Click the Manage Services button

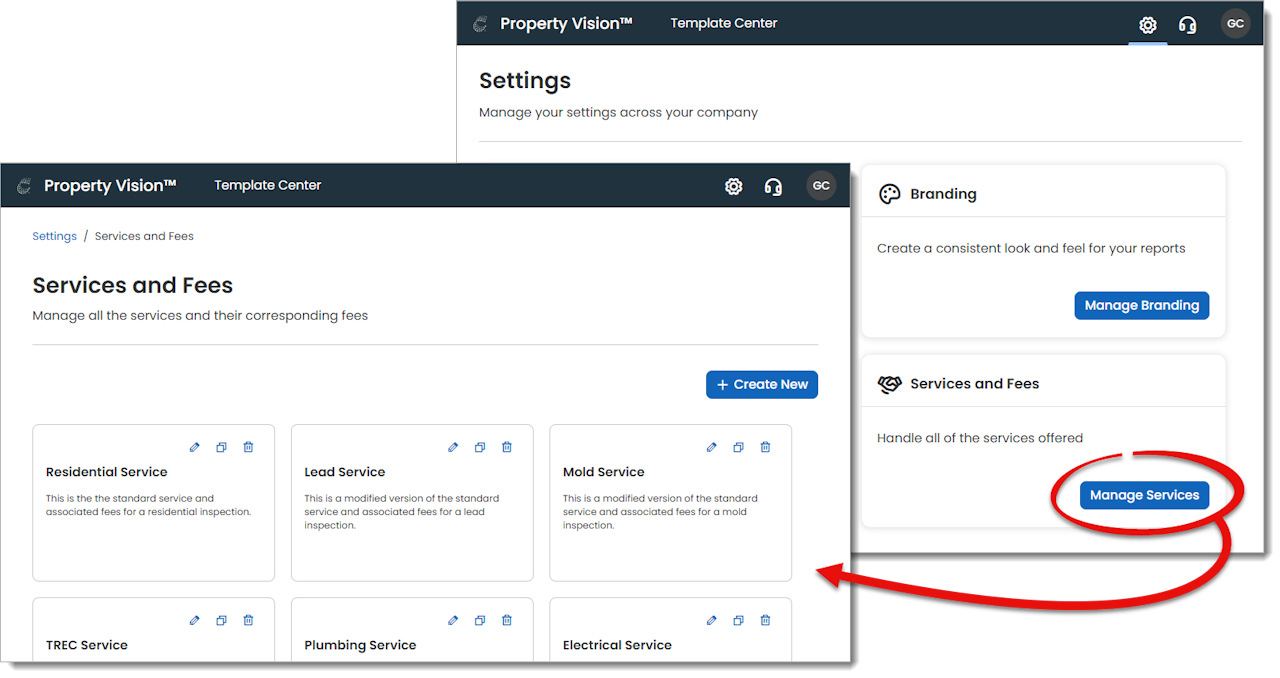pos(1144,495)
